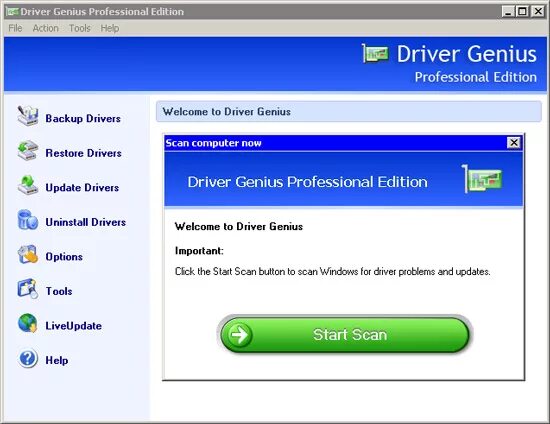The width and height of the screenshot is (550, 424).
Task: Click the green arrow on Start Scan
Action: [240, 335]
